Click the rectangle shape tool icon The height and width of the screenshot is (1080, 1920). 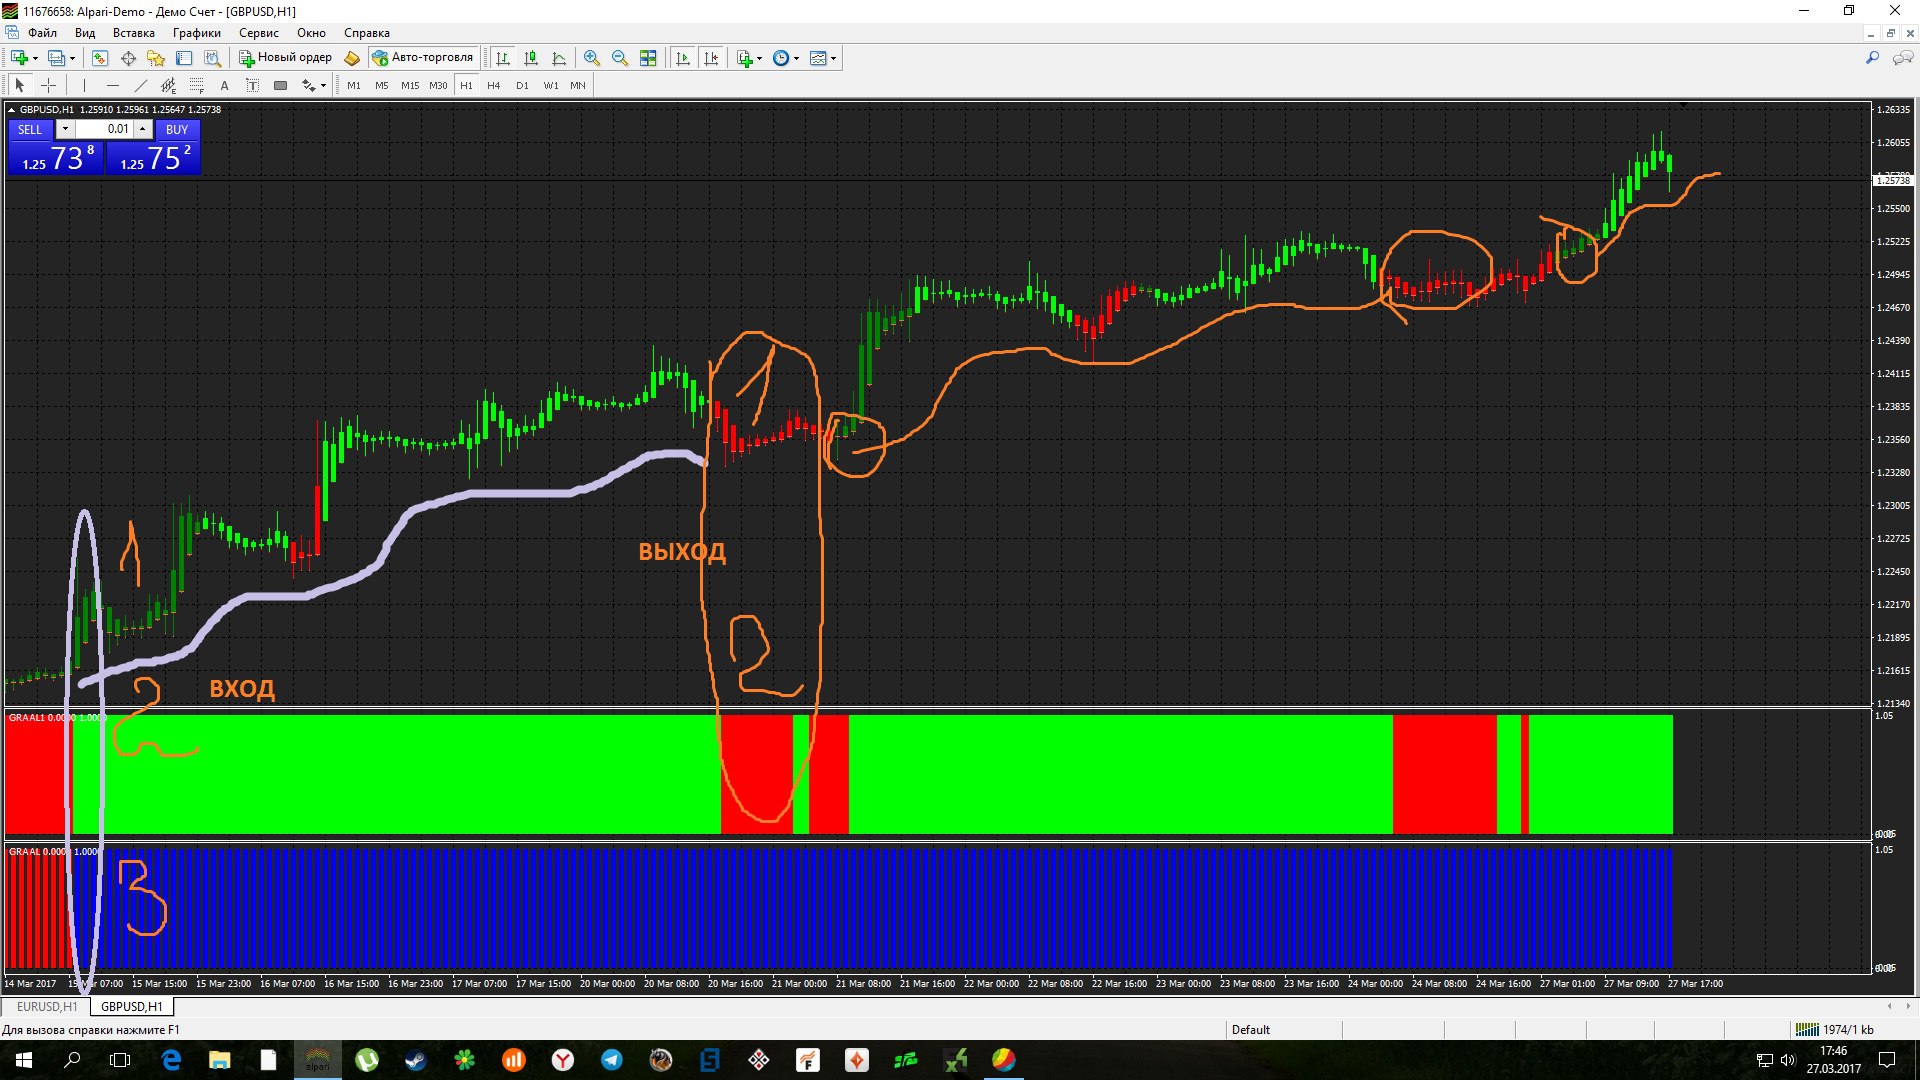coord(280,85)
